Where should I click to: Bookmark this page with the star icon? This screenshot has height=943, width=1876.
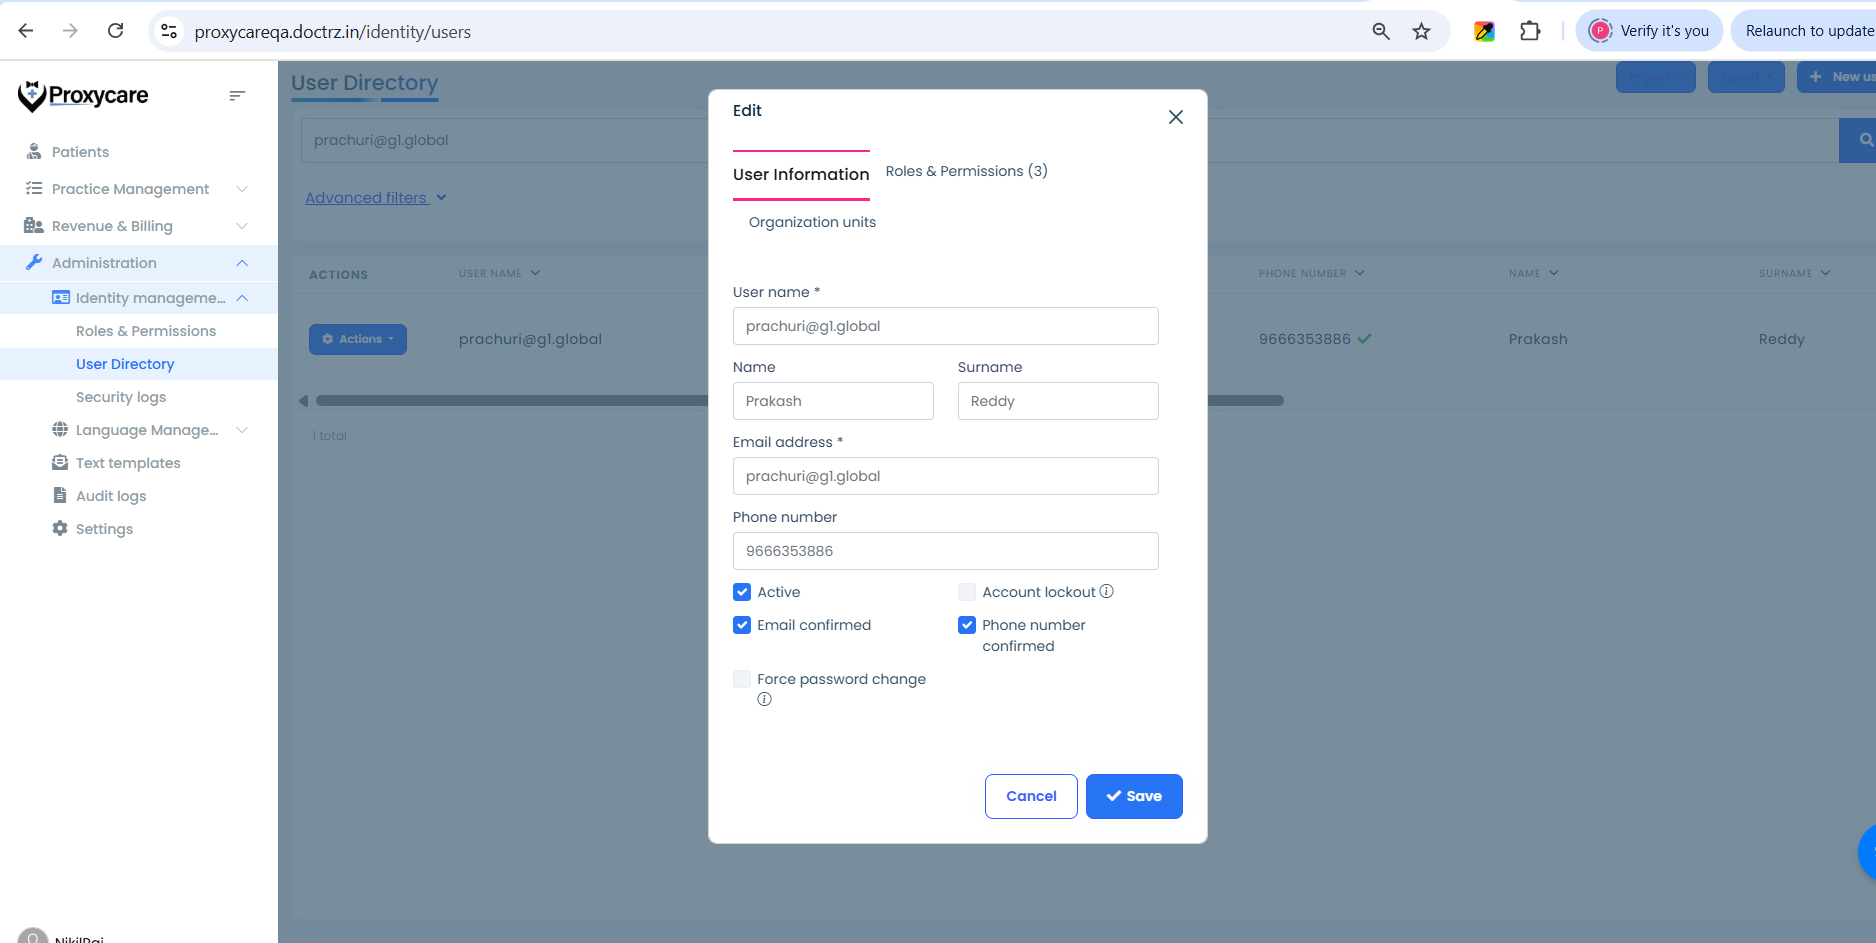click(1421, 31)
